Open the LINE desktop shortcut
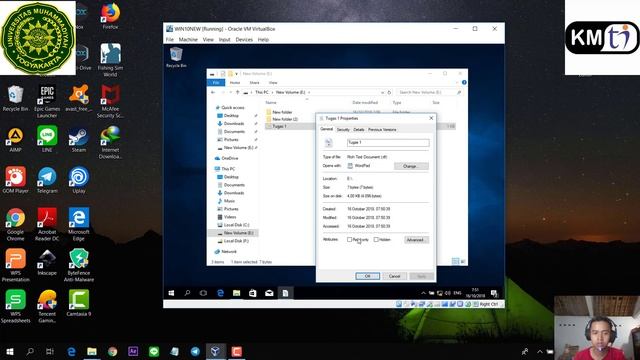This screenshot has height=360, width=640. tap(47, 139)
